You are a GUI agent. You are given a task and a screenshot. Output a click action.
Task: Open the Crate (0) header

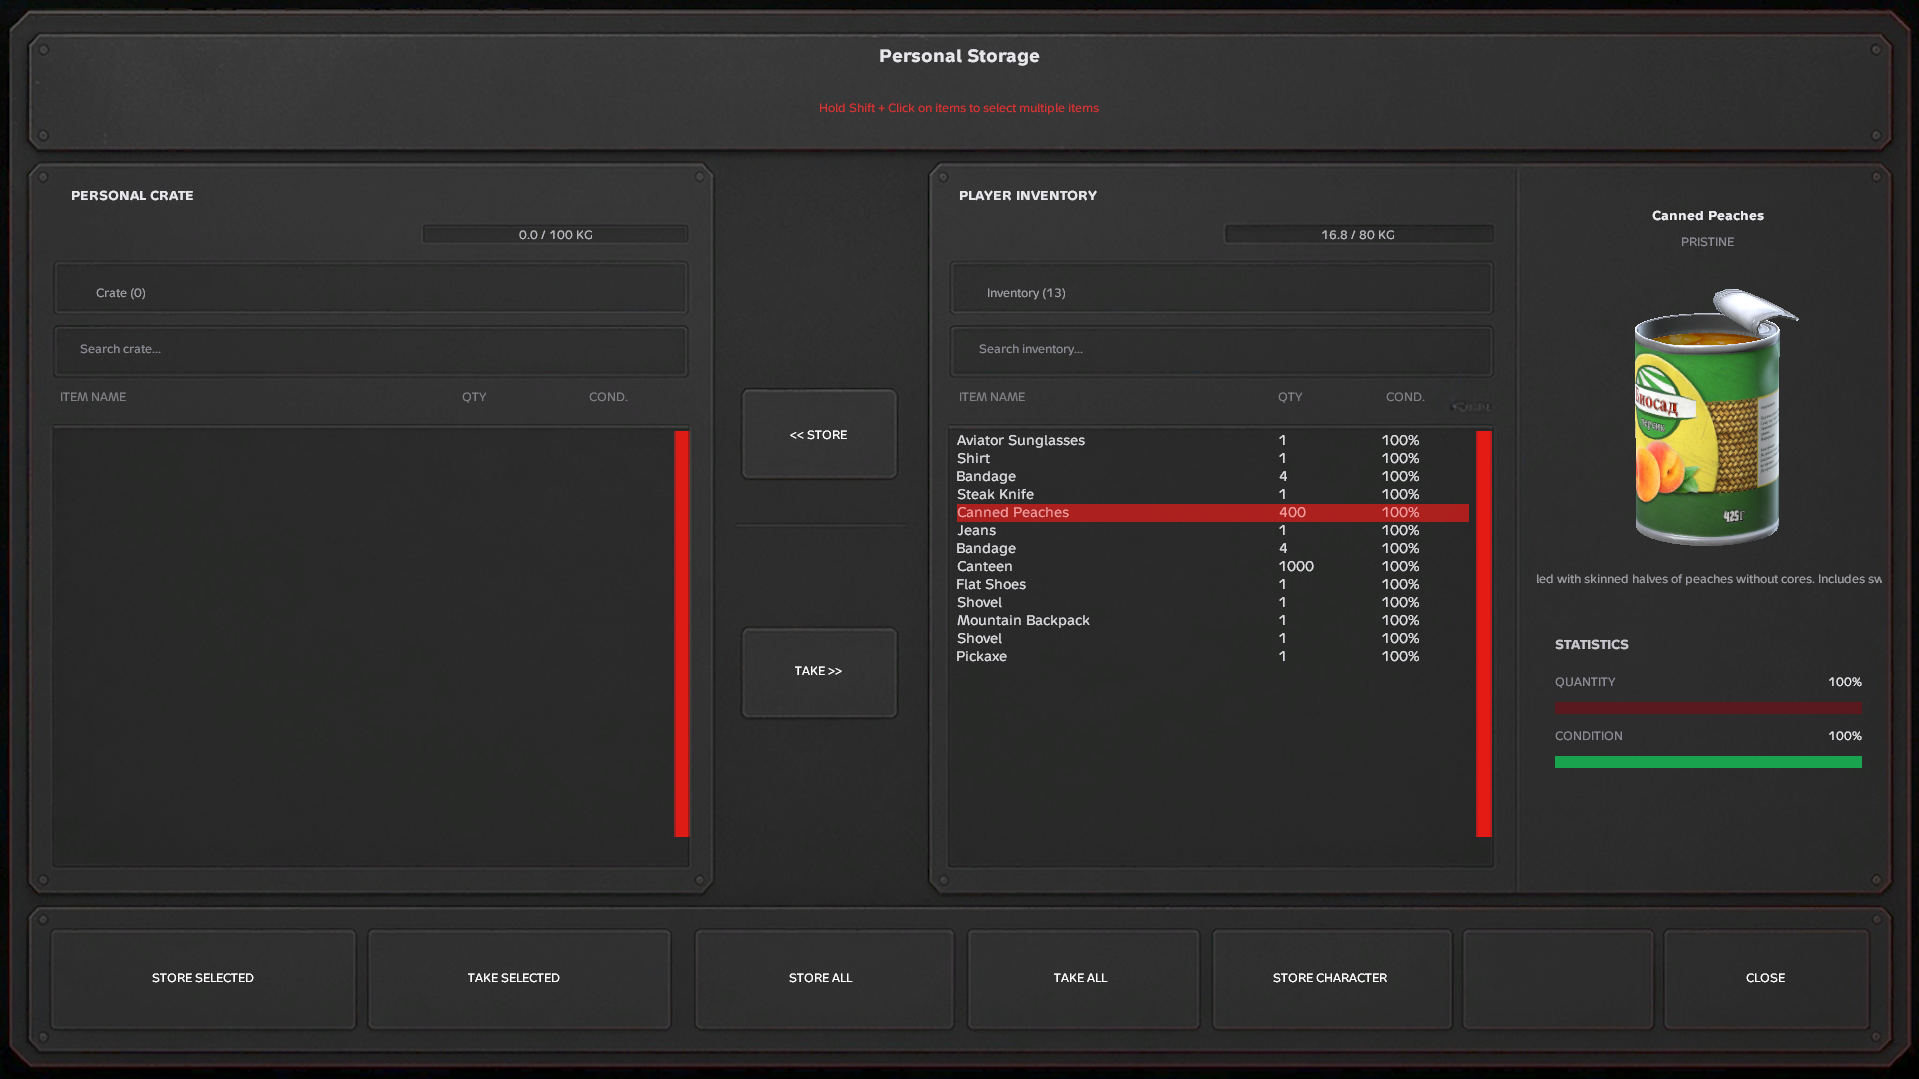point(371,289)
